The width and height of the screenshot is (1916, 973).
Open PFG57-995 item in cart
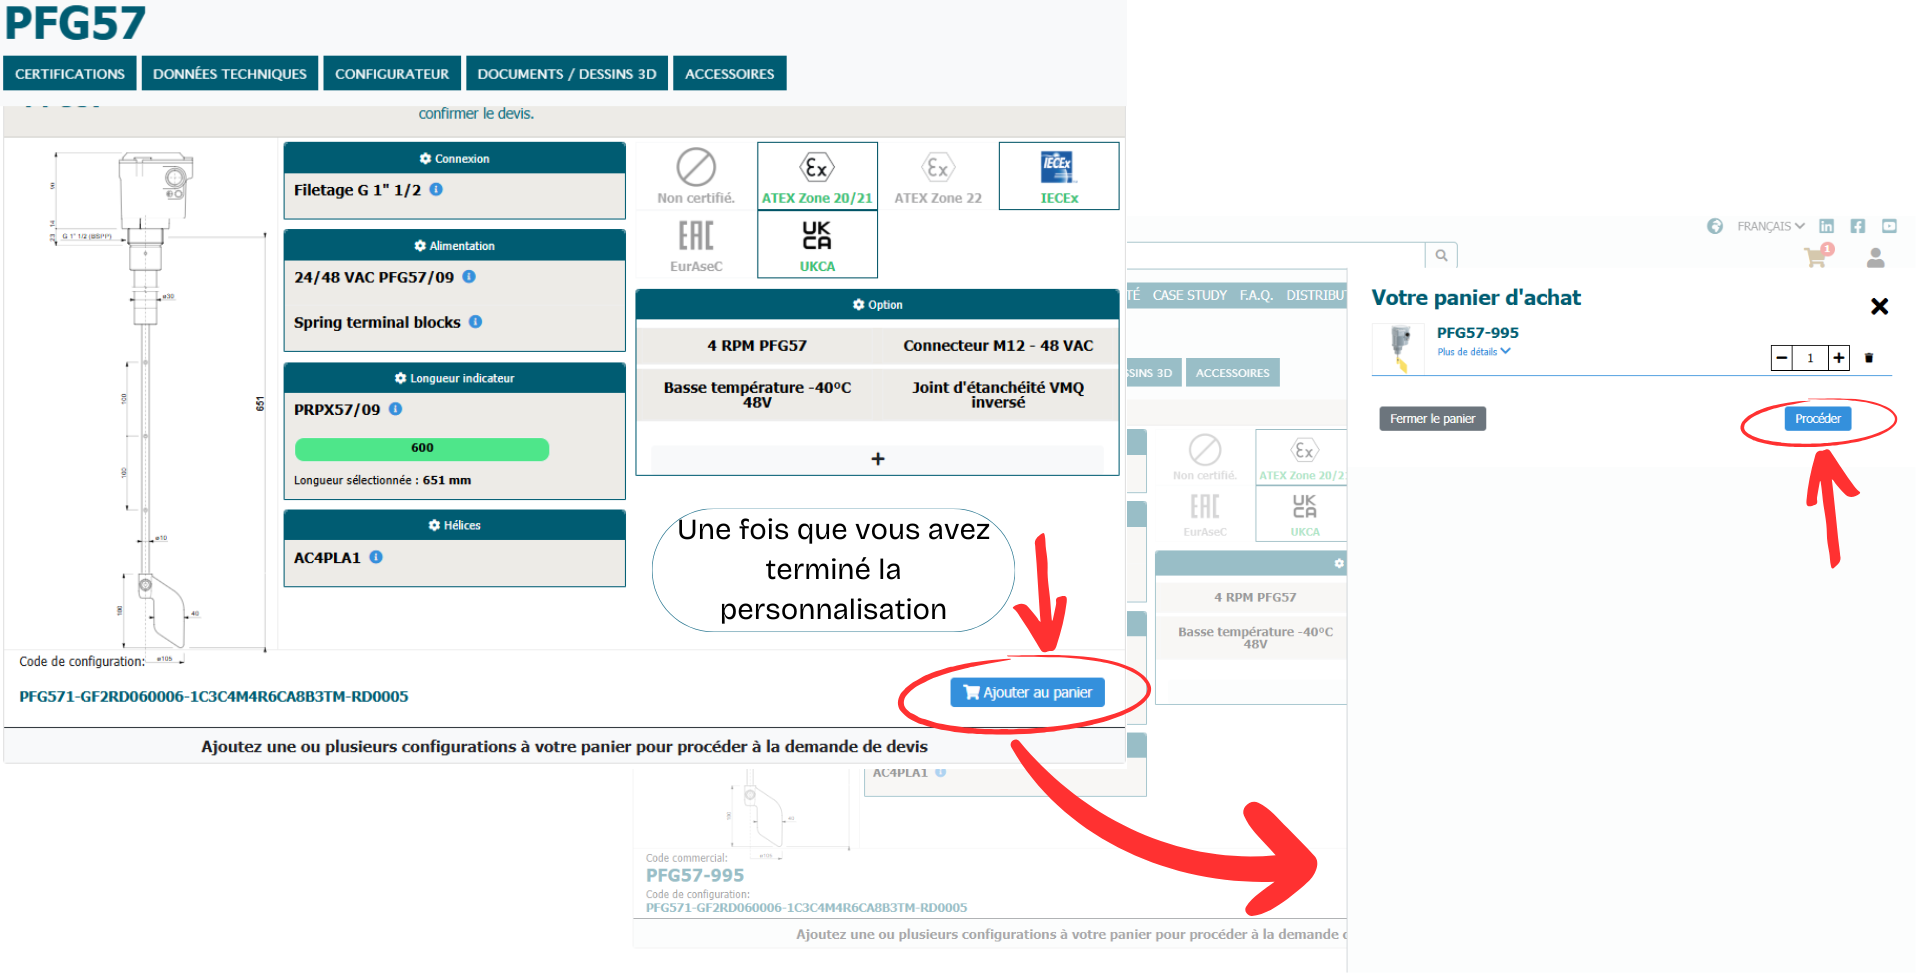pos(1477,332)
